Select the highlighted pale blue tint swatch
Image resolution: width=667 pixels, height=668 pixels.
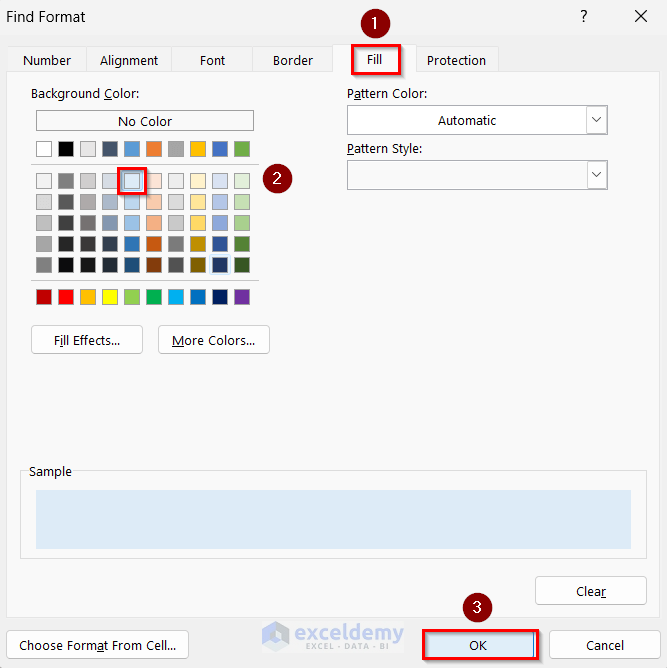pos(132,181)
